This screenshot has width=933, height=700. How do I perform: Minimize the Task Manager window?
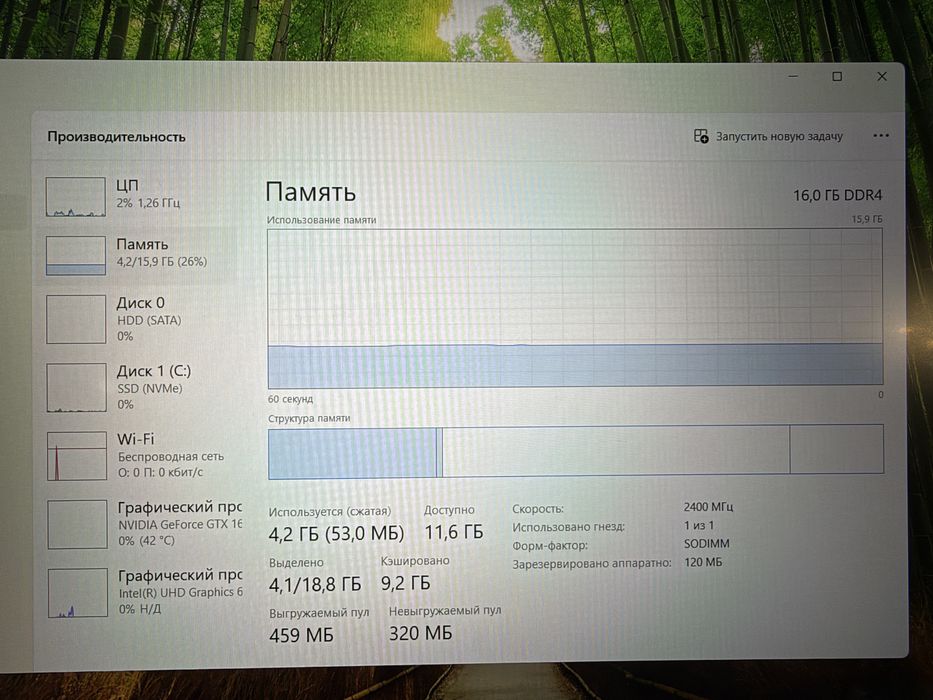793,76
